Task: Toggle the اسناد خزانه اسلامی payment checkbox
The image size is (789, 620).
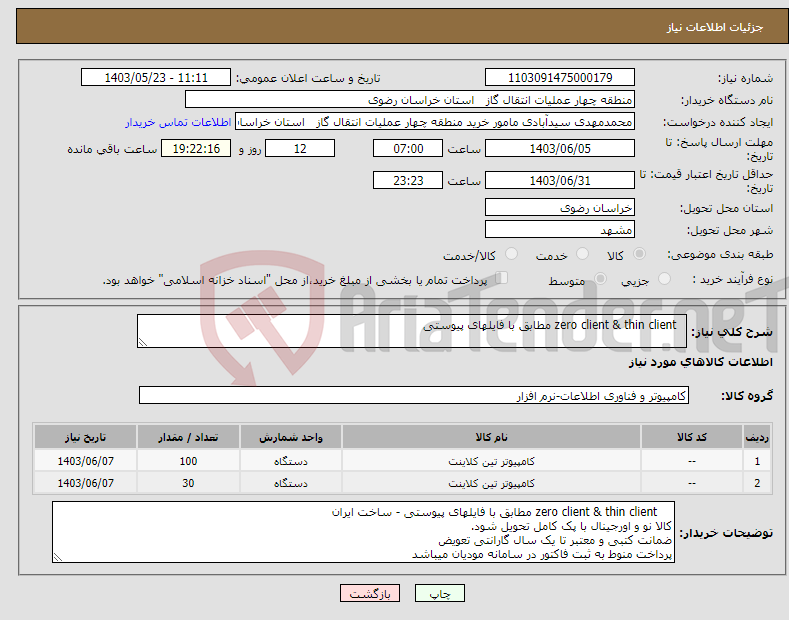Action: [x=501, y=278]
